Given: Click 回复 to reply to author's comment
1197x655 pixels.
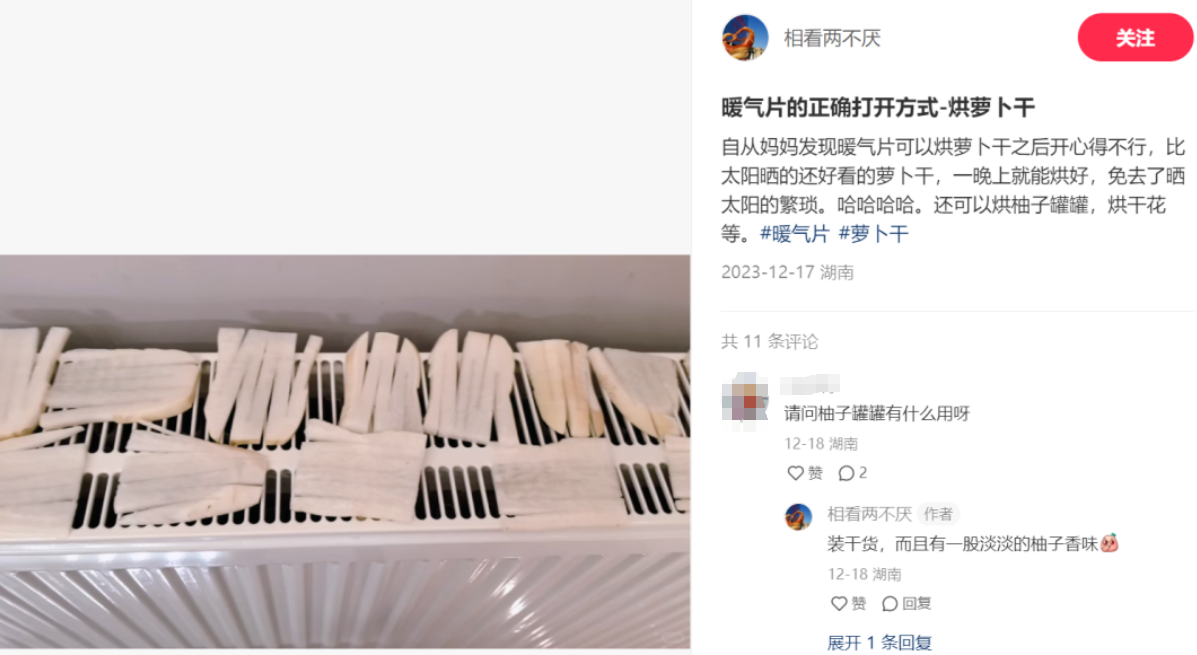Looking at the screenshot, I should [x=907, y=604].
